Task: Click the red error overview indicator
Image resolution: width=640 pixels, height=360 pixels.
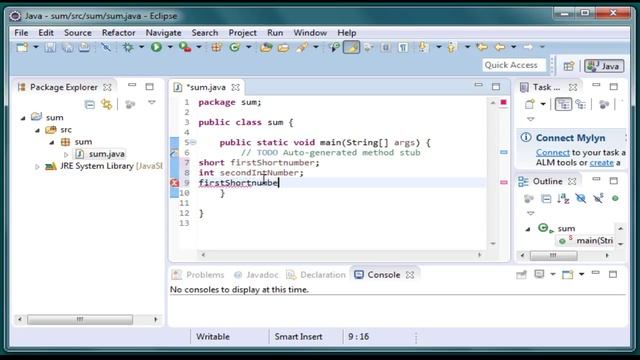Action: [504, 102]
